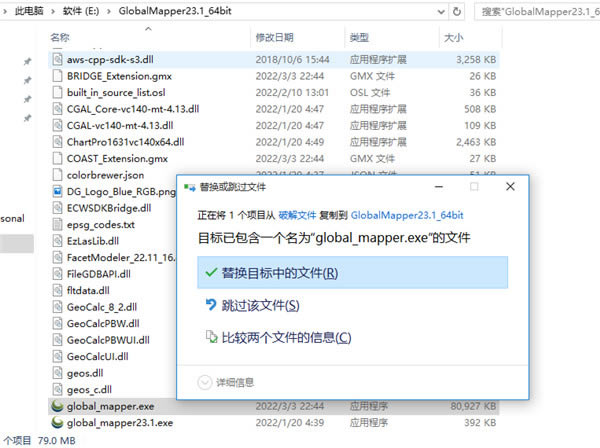Screen dimensions: 600x448
Task: Click the 80,927 KB size cell
Action: [473, 406]
